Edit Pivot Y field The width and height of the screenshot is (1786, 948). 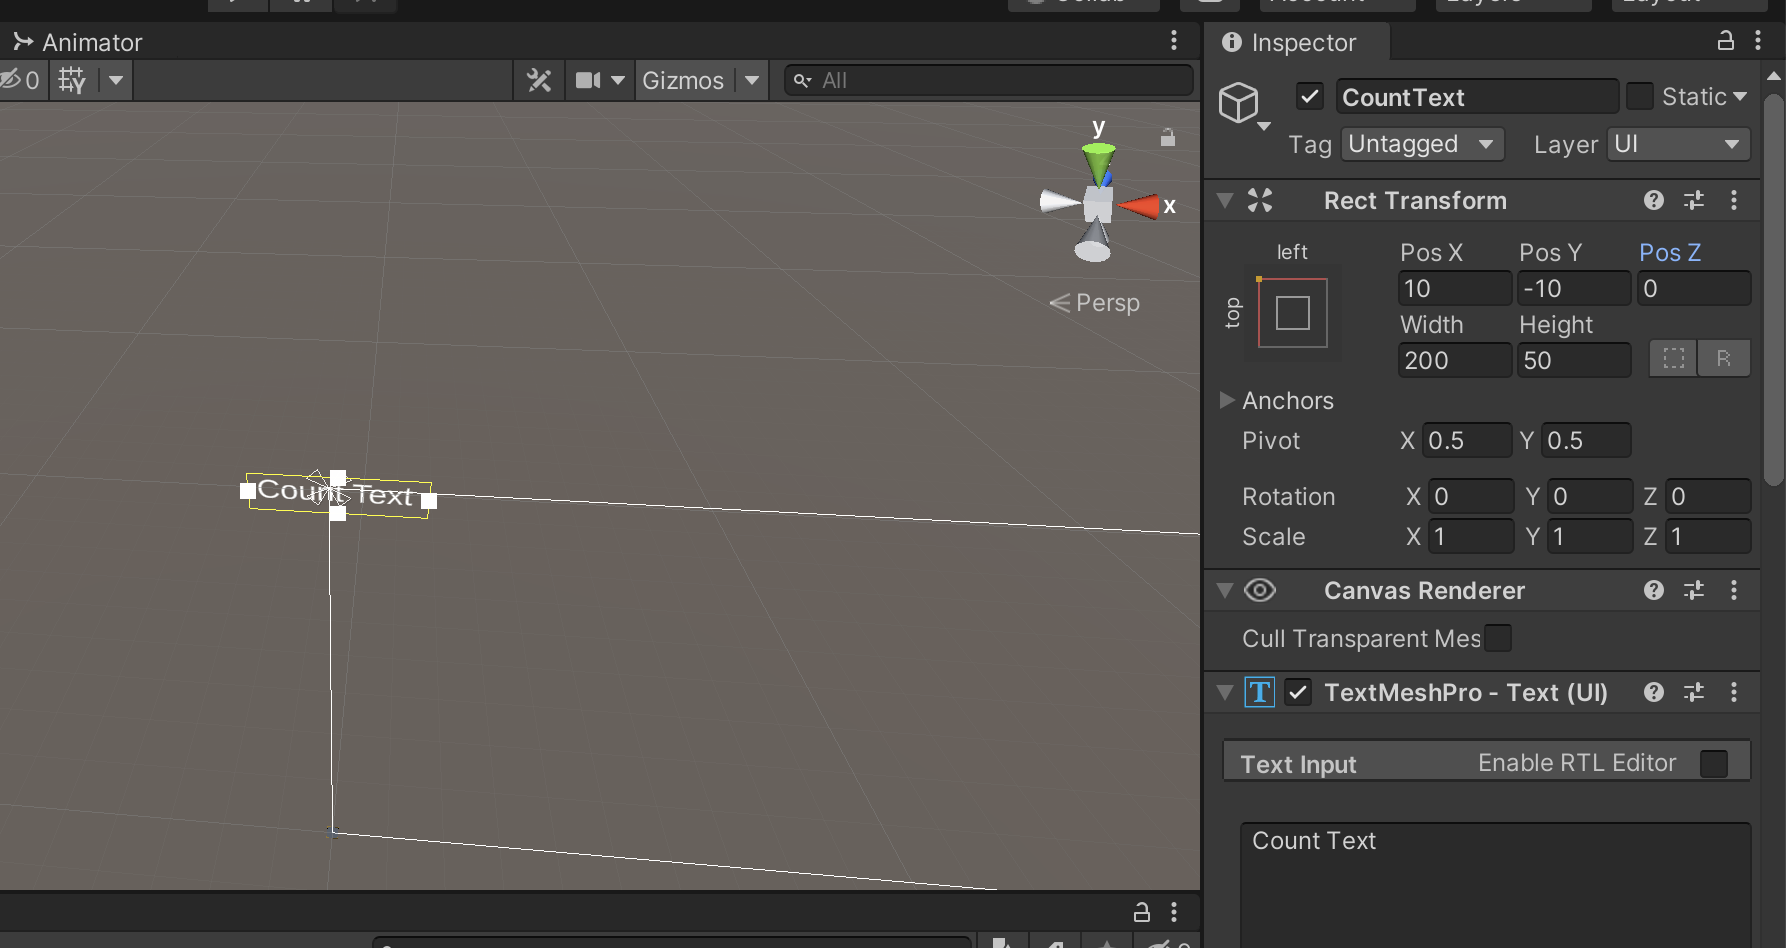tap(1586, 440)
